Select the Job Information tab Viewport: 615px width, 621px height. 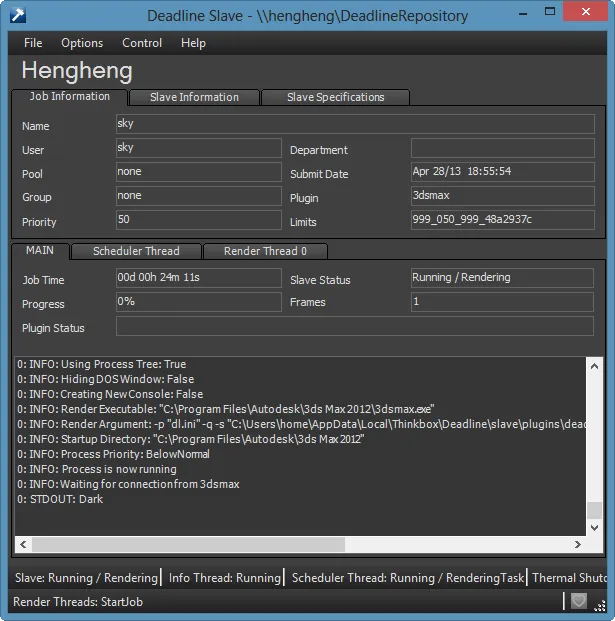[x=70, y=97]
